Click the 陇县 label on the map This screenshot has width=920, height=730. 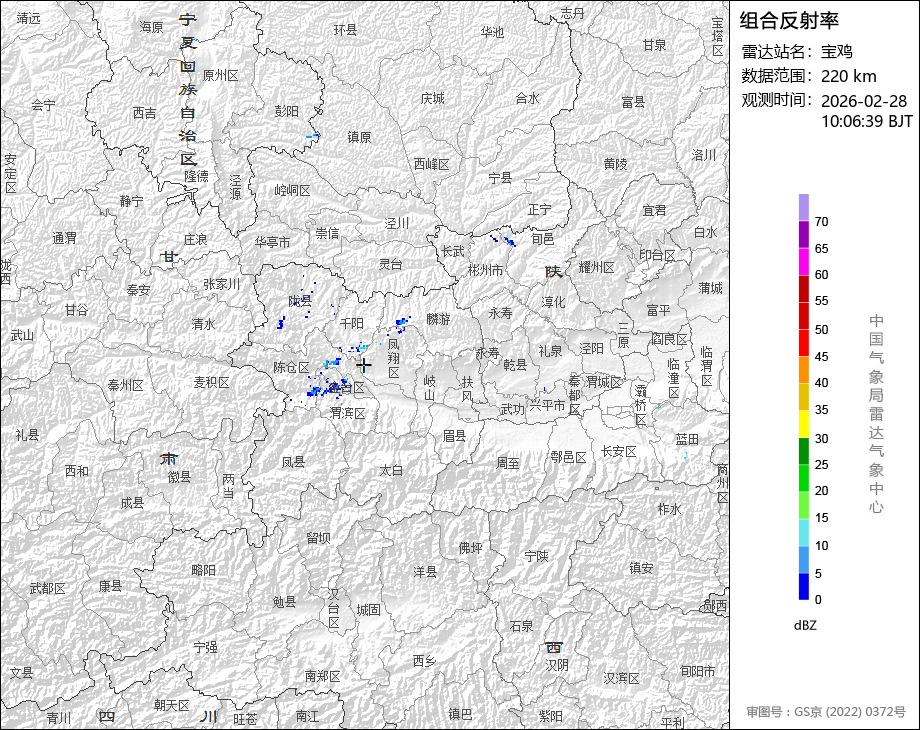click(x=300, y=301)
